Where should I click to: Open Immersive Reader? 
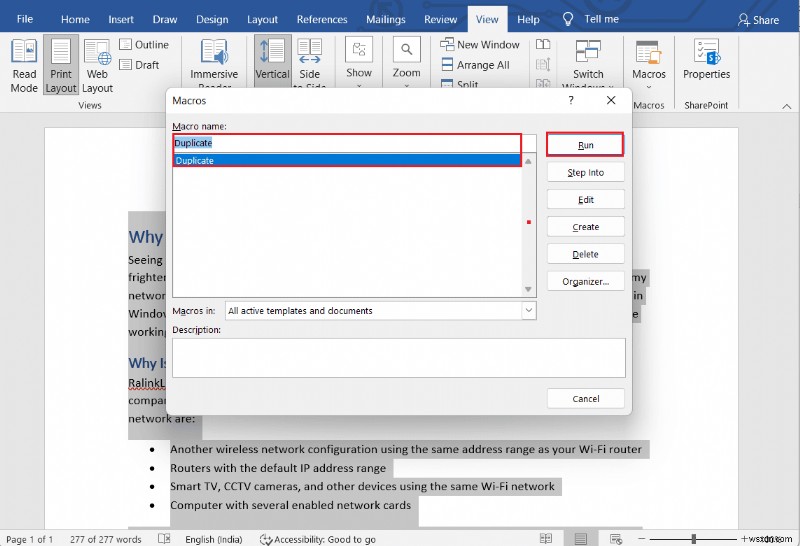pos(214,64)
